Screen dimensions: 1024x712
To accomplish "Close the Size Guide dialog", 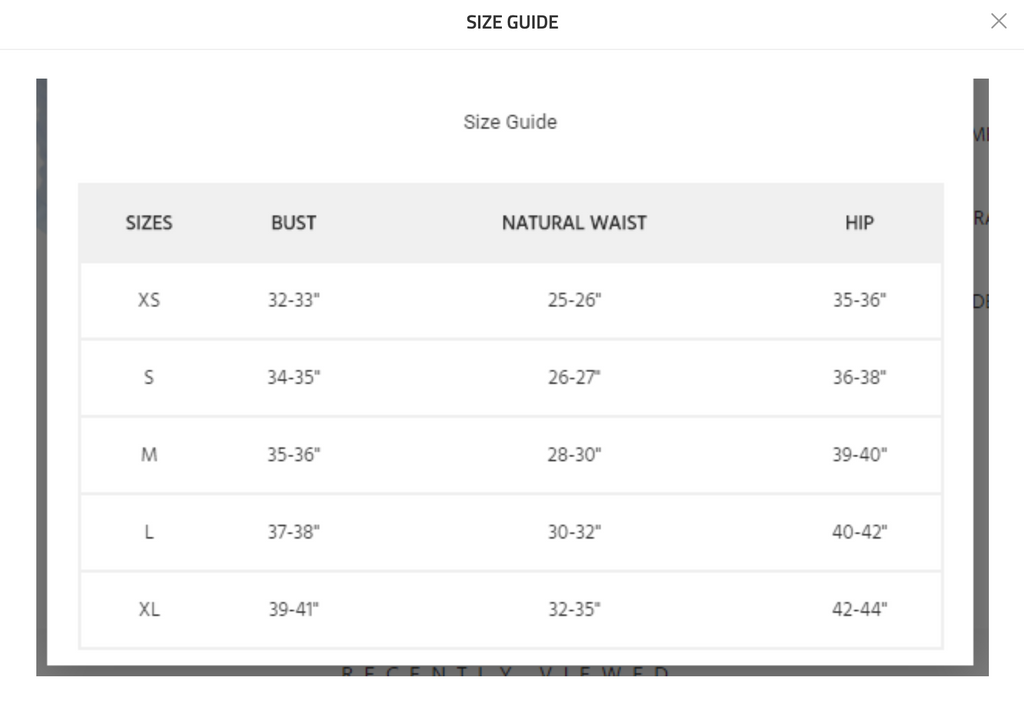I will click(x=998, y=22).
